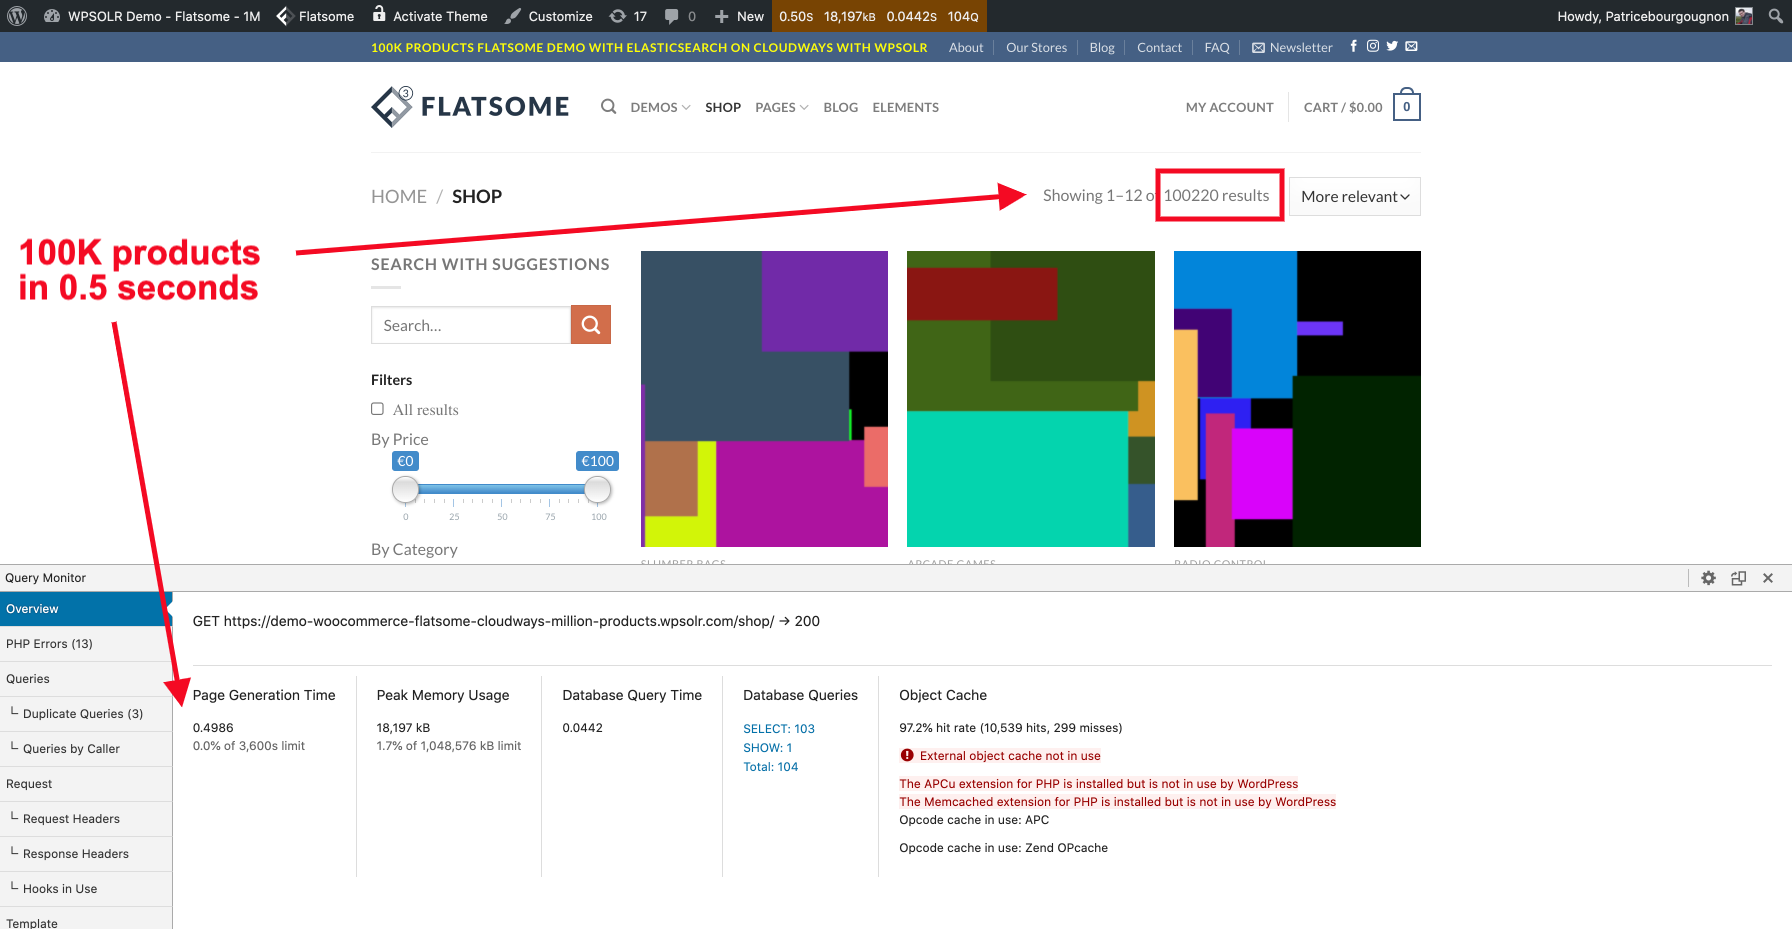Screen dimensions: 1792x929
Task: Open the New content admin menu
Action: pos(739,16)
